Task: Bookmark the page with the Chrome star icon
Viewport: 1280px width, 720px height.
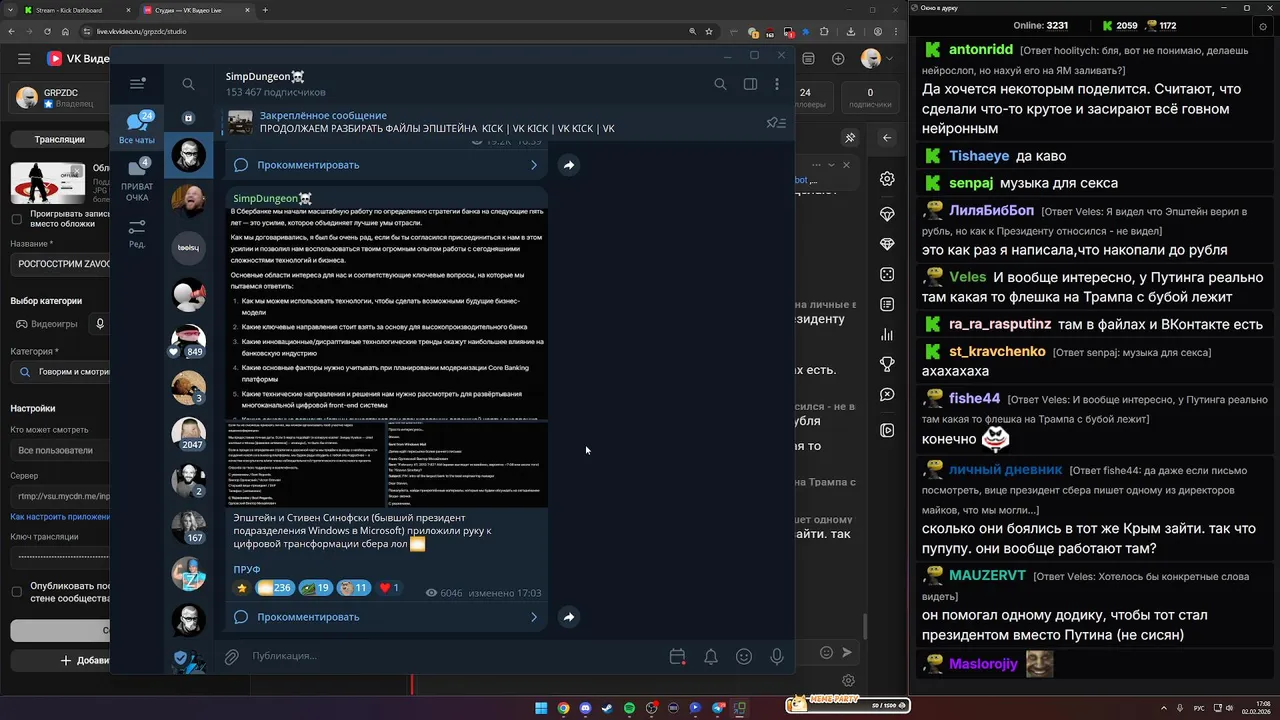Action: point(709,32)
